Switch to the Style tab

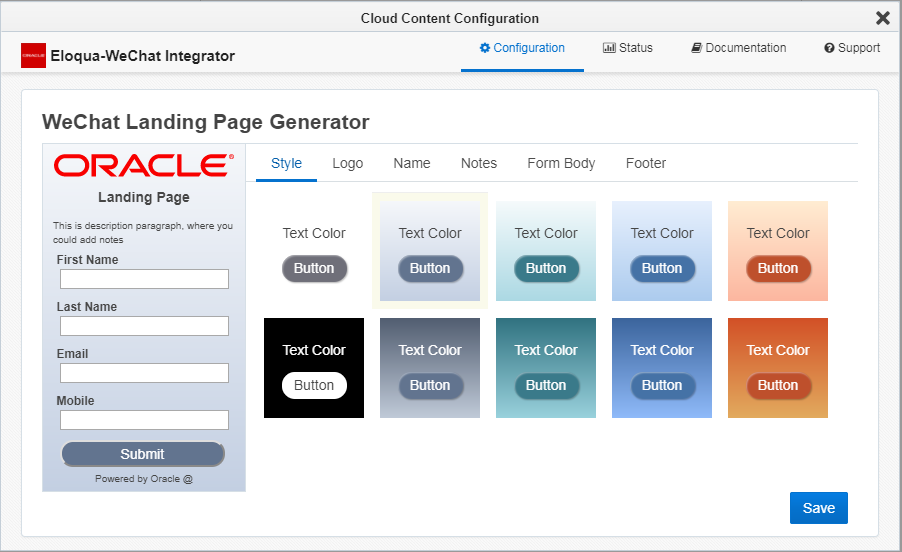pyautogui.click(x=286, y=163)
